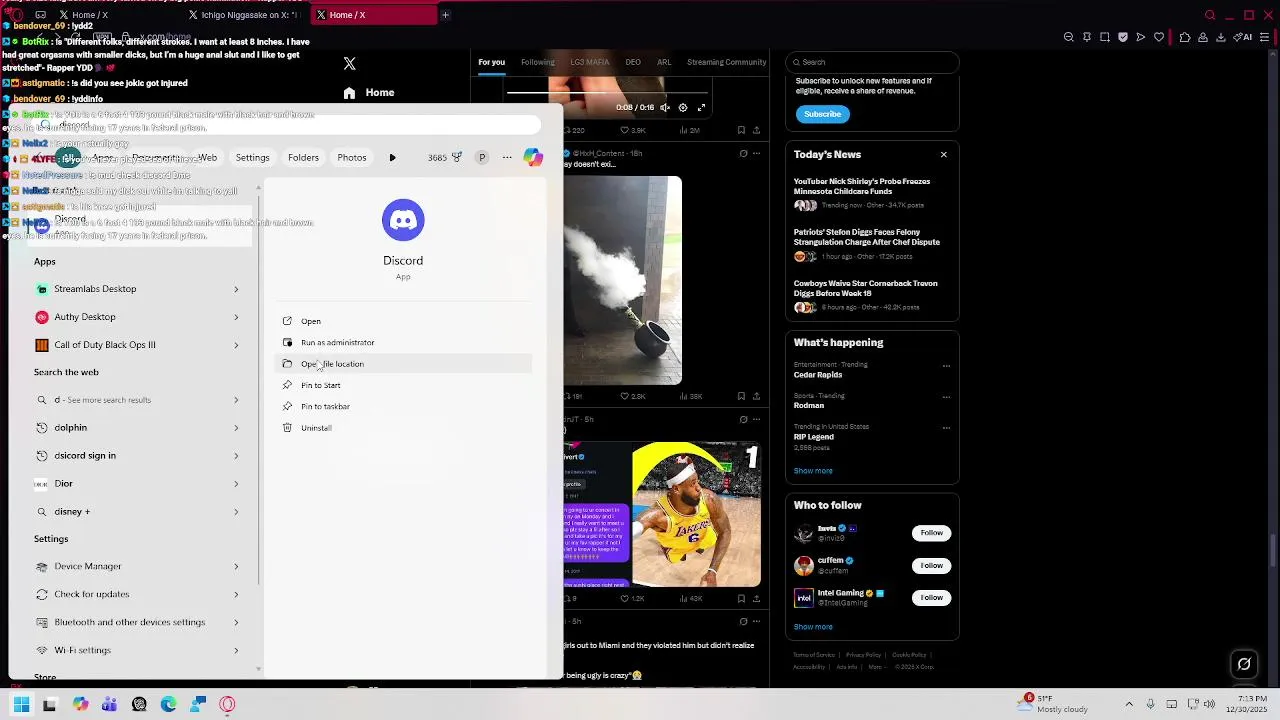Open more options for RIP Legend trend
This screenshot has height=720, width=1280.
[946, 428]
